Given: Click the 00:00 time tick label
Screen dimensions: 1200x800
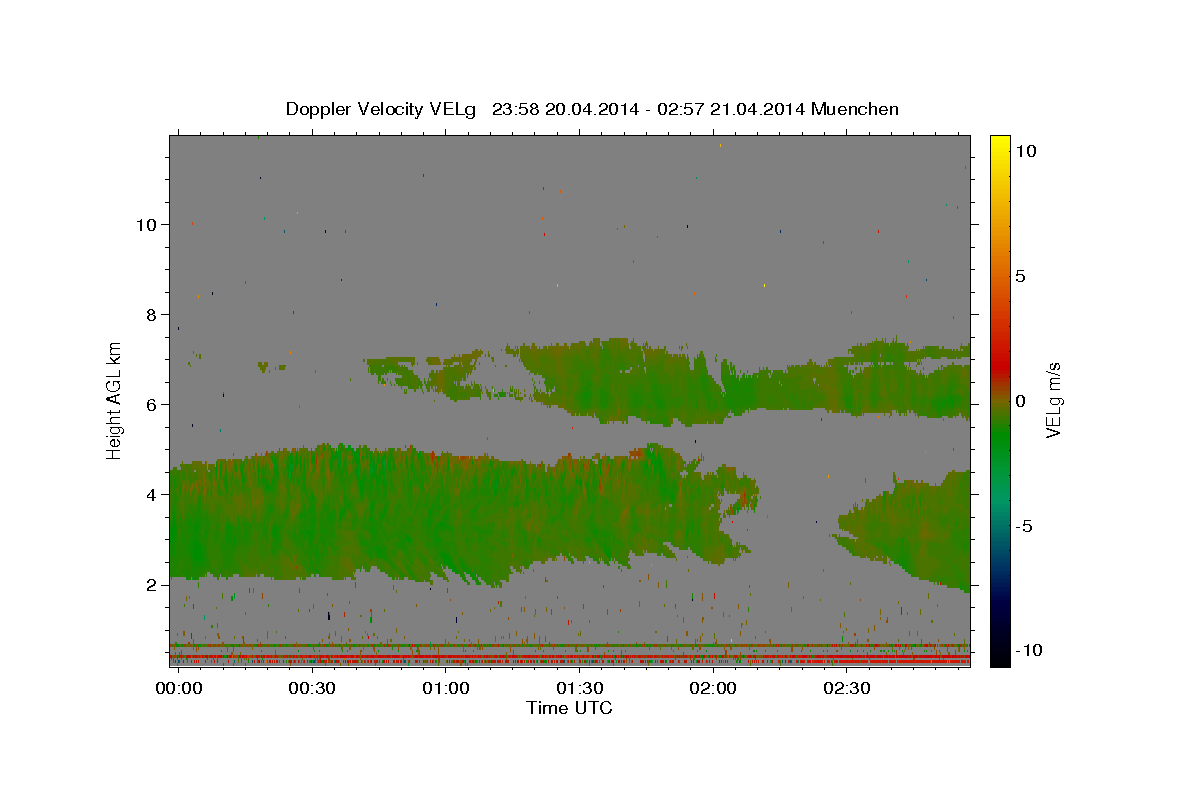Looking at the screenshot, I should click(178, 689).
